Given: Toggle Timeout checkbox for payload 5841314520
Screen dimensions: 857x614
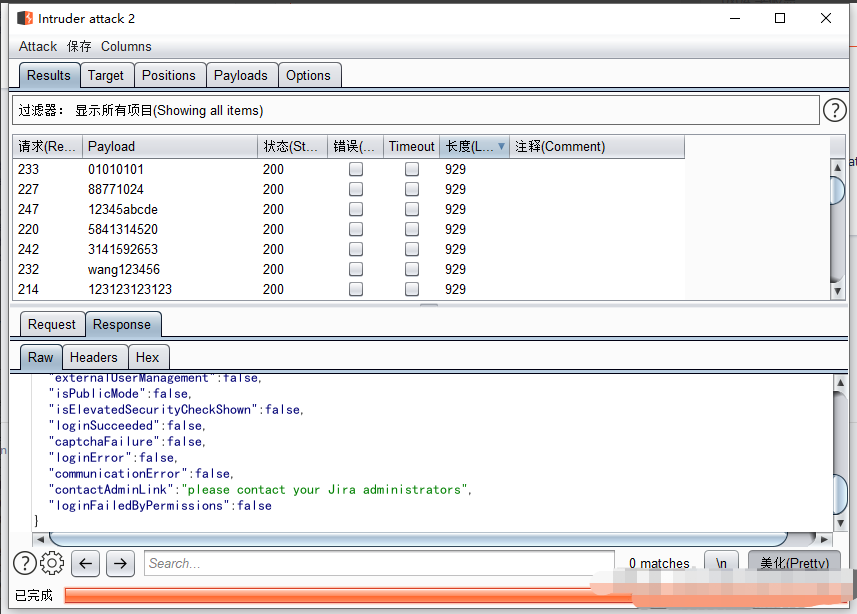Looking at the screenshot, I should click(x=412, y=229).
